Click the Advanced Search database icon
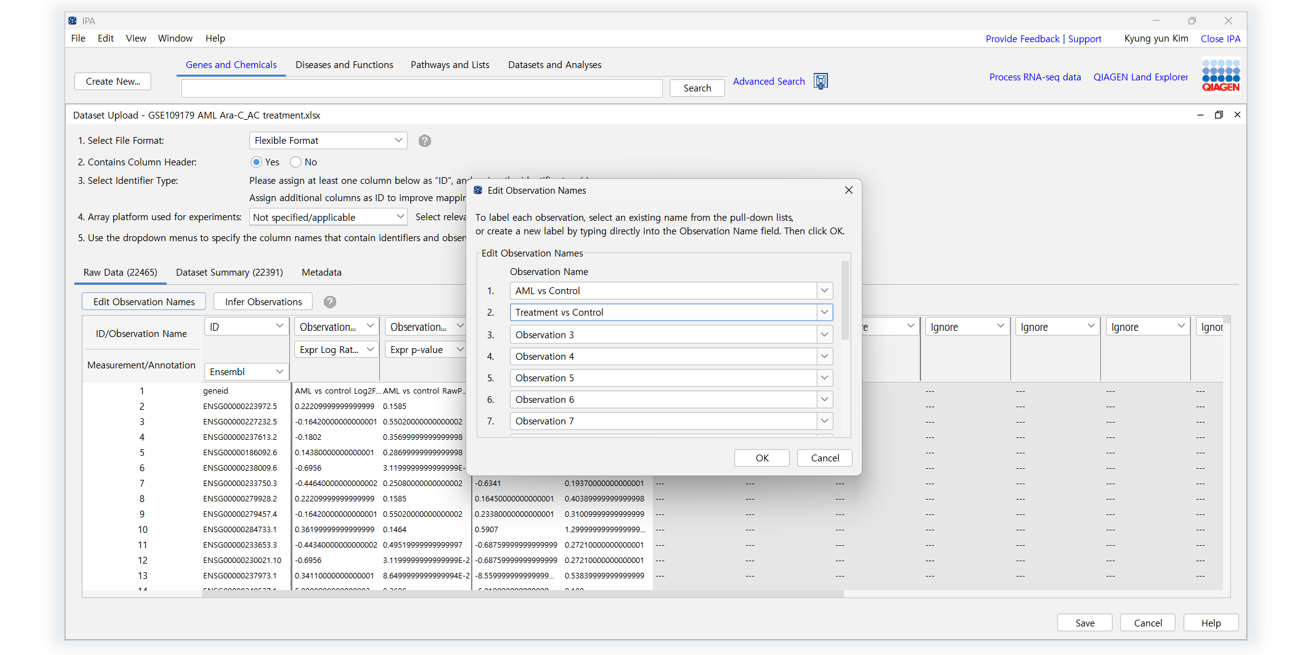 pyautogui.click(x=820, y=81)
